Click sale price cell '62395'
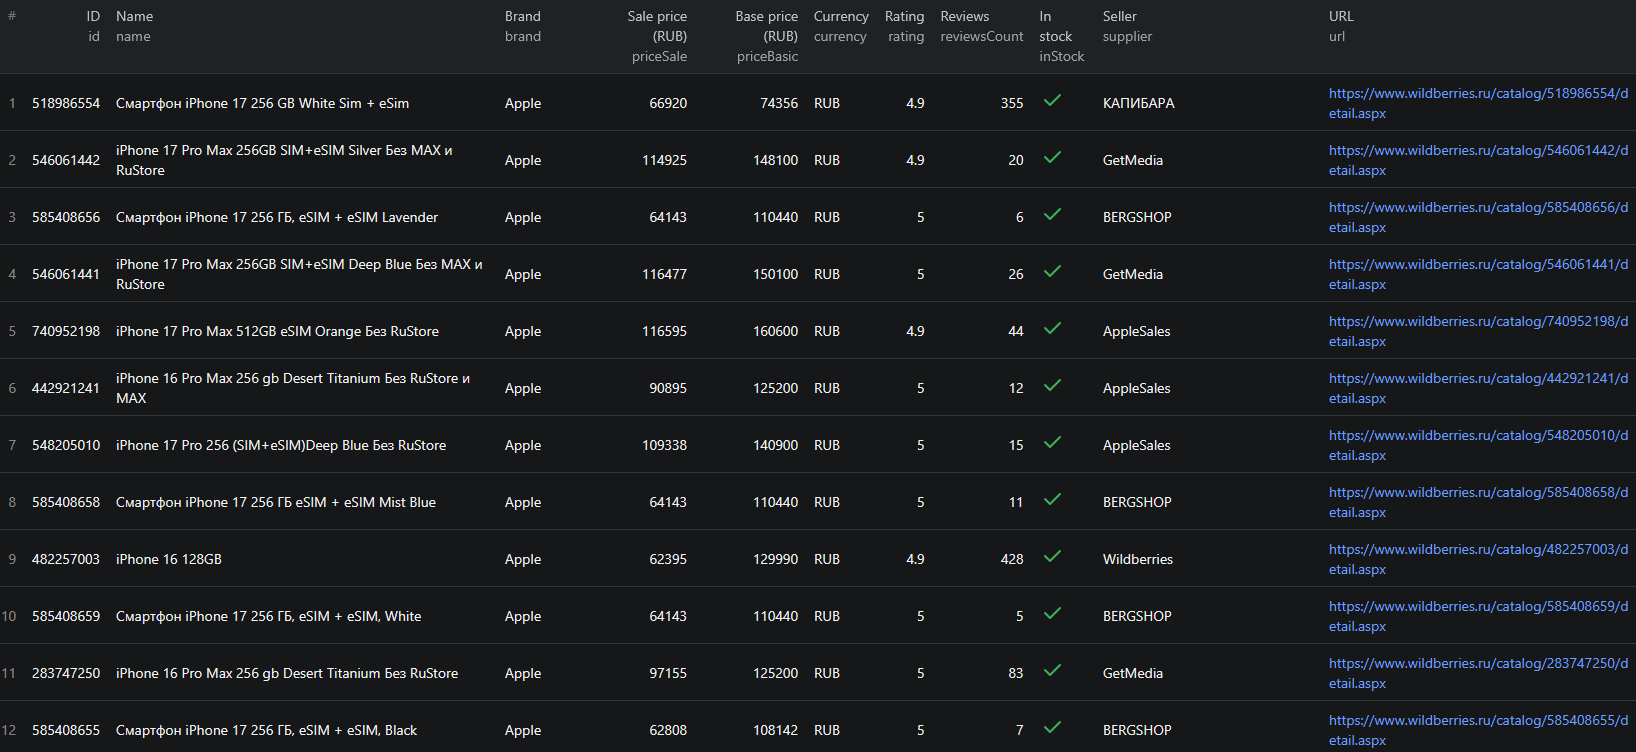The image size is (1636, 752). [x=668, y=559]
